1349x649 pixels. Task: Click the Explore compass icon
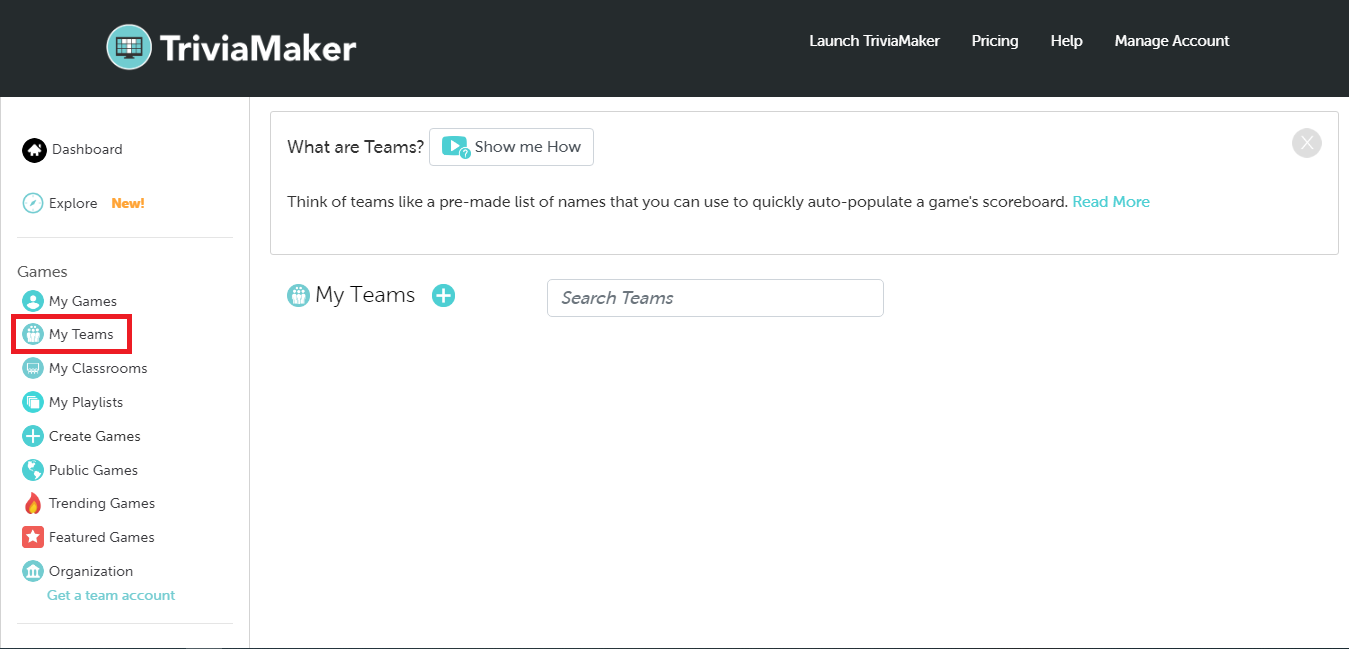click(33, 203)
